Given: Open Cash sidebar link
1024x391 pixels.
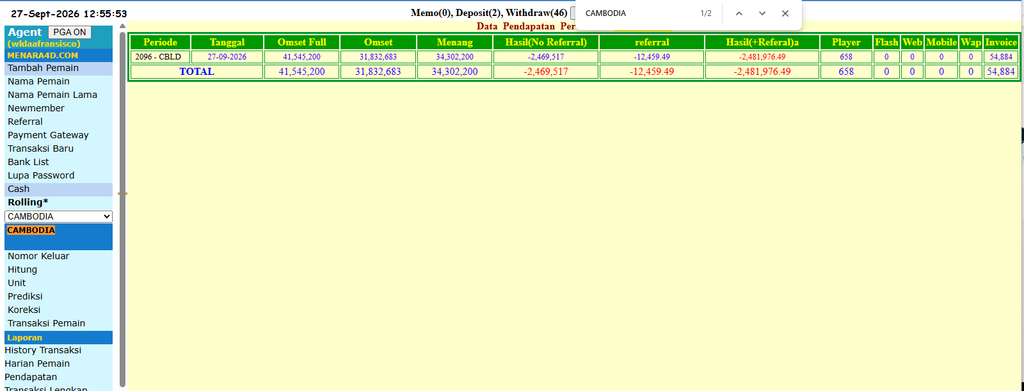Looking at the screenshot, I should tap(18, 189).
